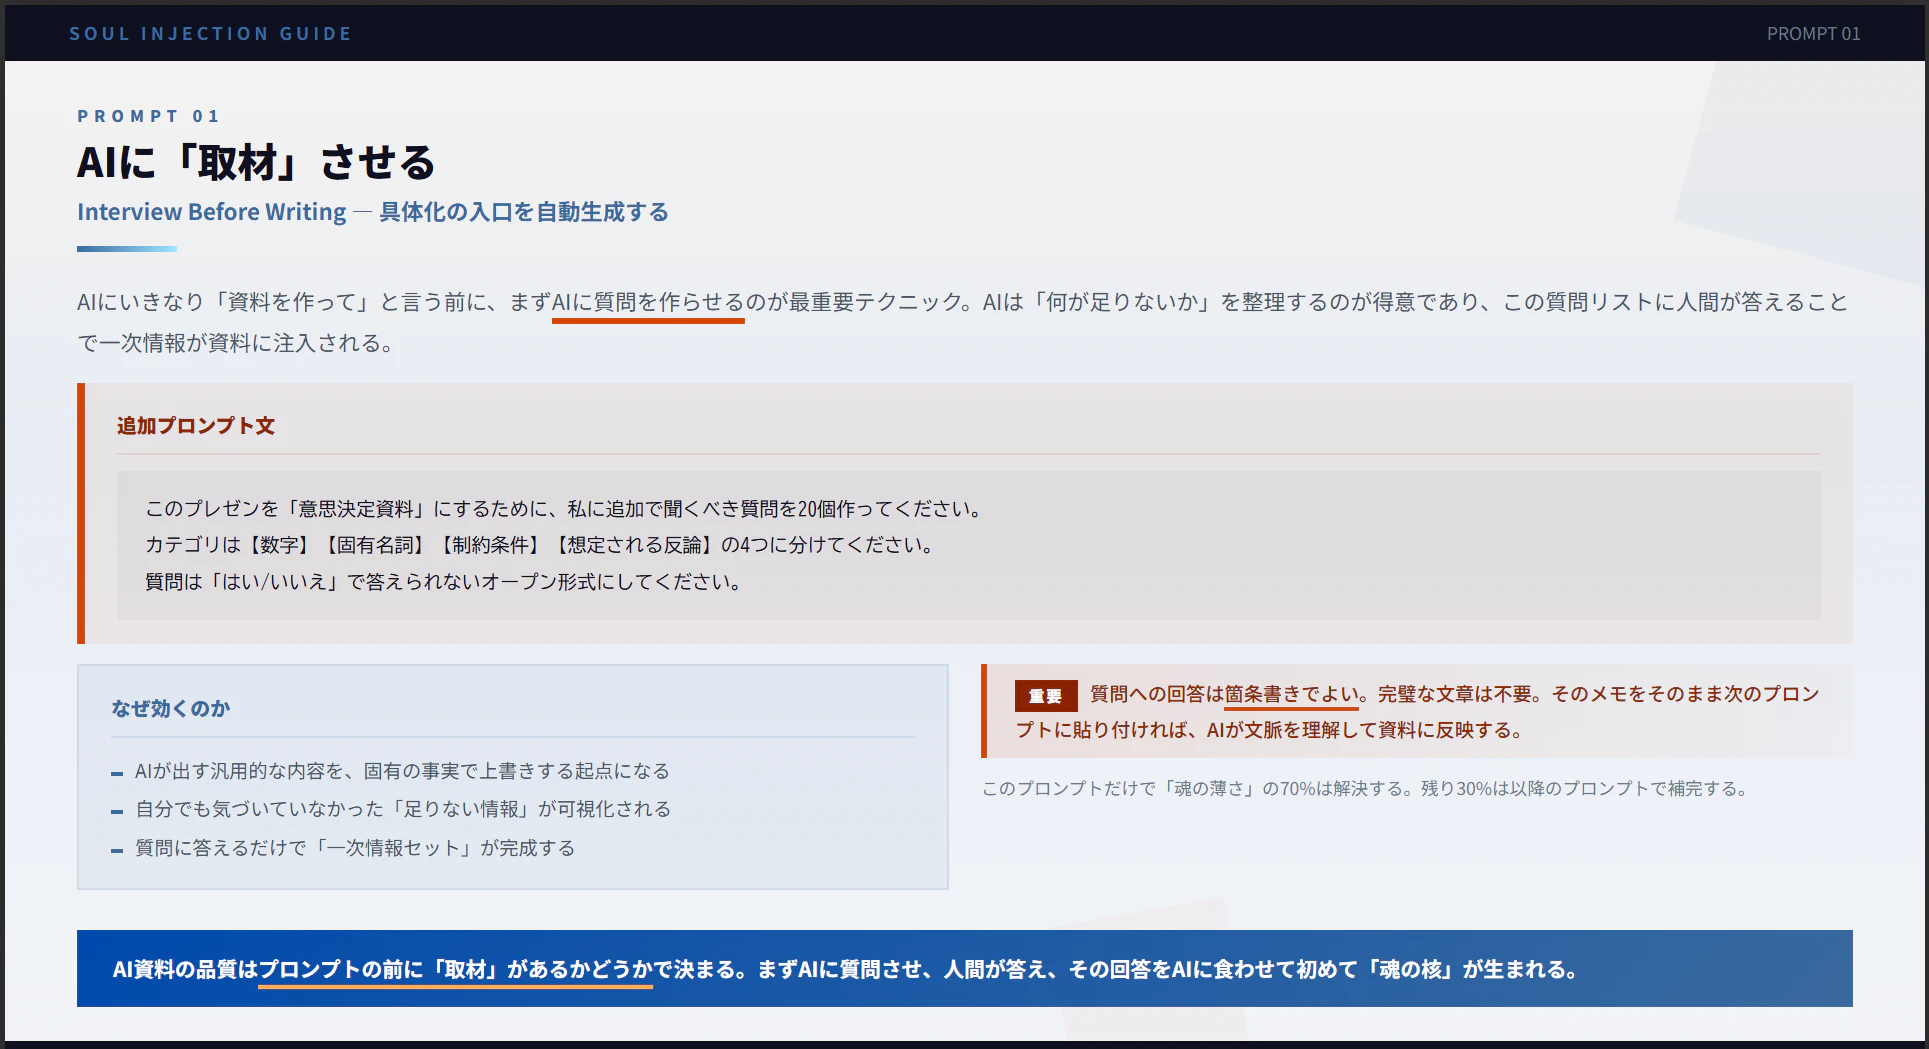This screenshot has width=1929, height=1049.
Task: Click the small PROMPT 01 label above the title
Action: [148, 116]
